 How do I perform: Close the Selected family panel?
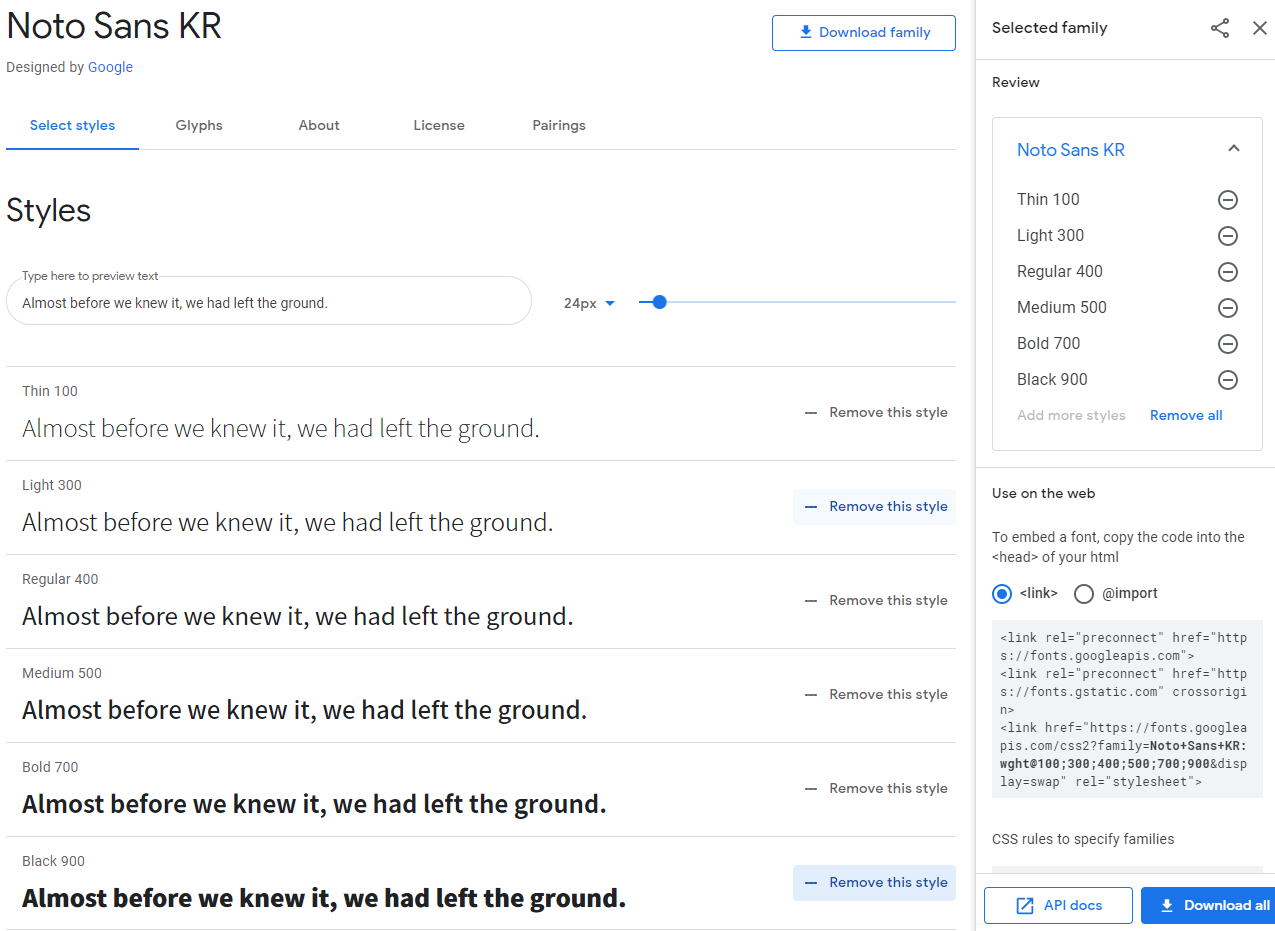[x=1260, y=28]
